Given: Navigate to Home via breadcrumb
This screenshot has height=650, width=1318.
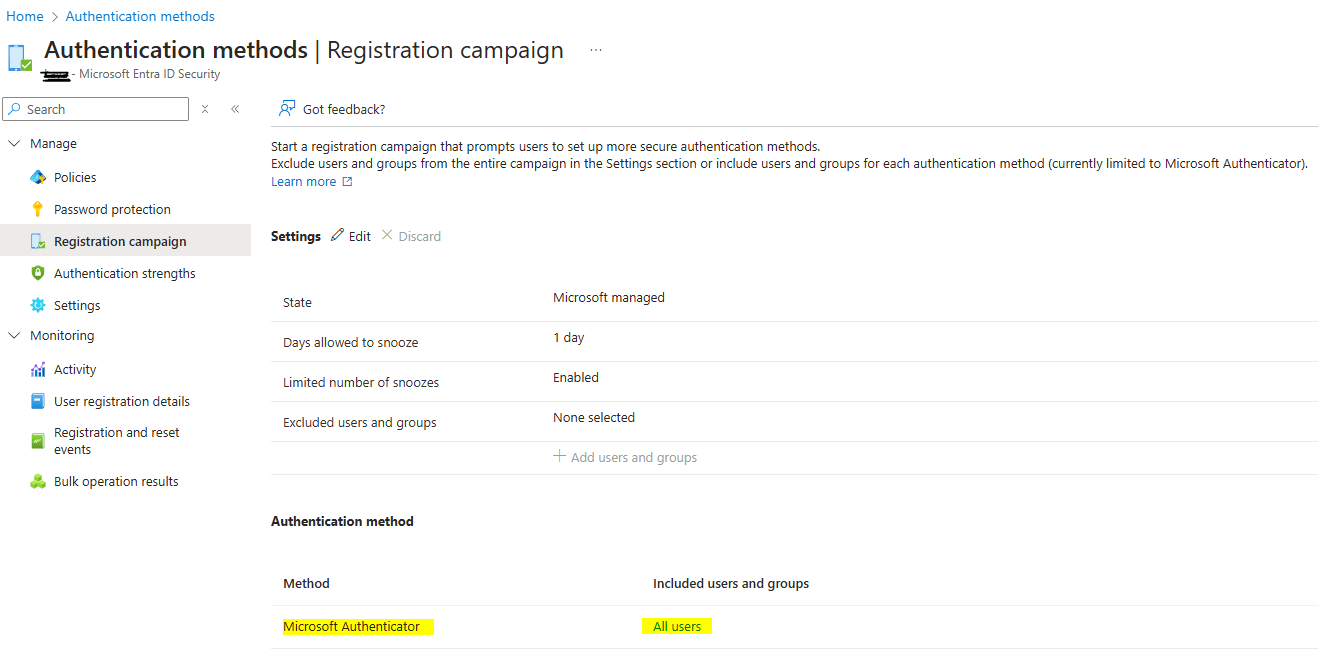Looking at the screenshot, I should pyautogui.click(x=24, y=15).
